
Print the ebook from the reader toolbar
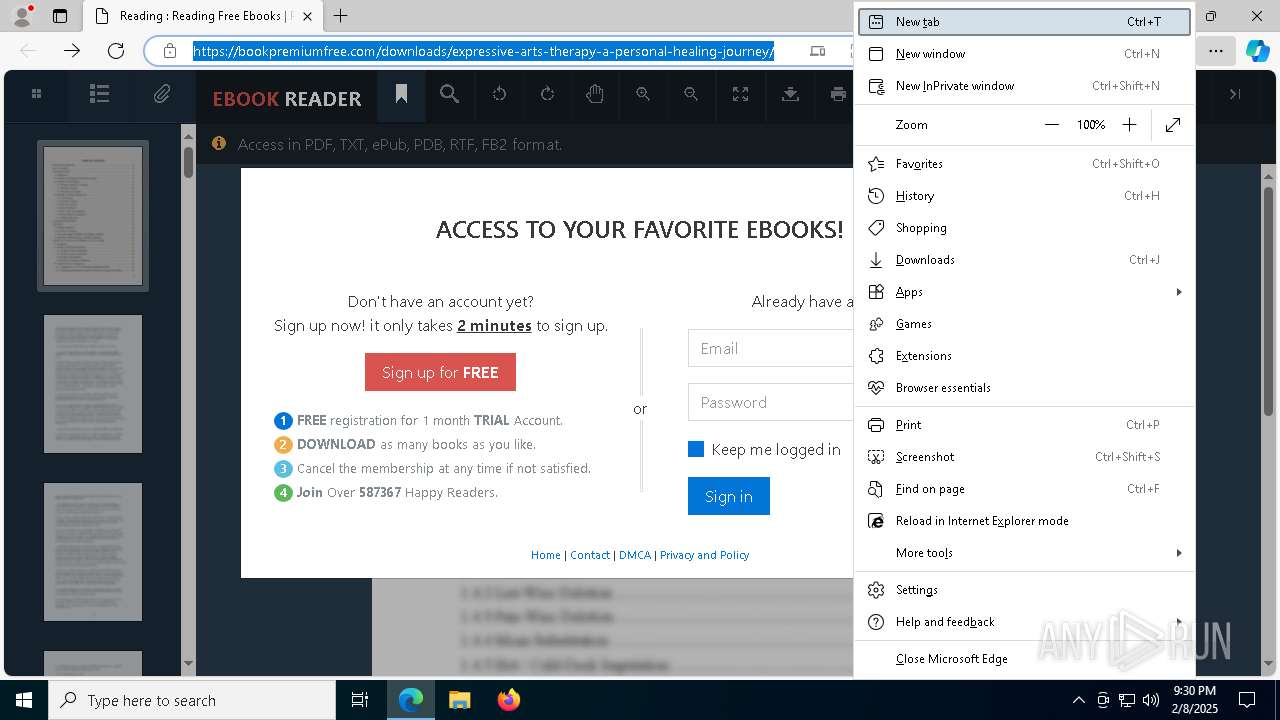[x=838, y=94]
